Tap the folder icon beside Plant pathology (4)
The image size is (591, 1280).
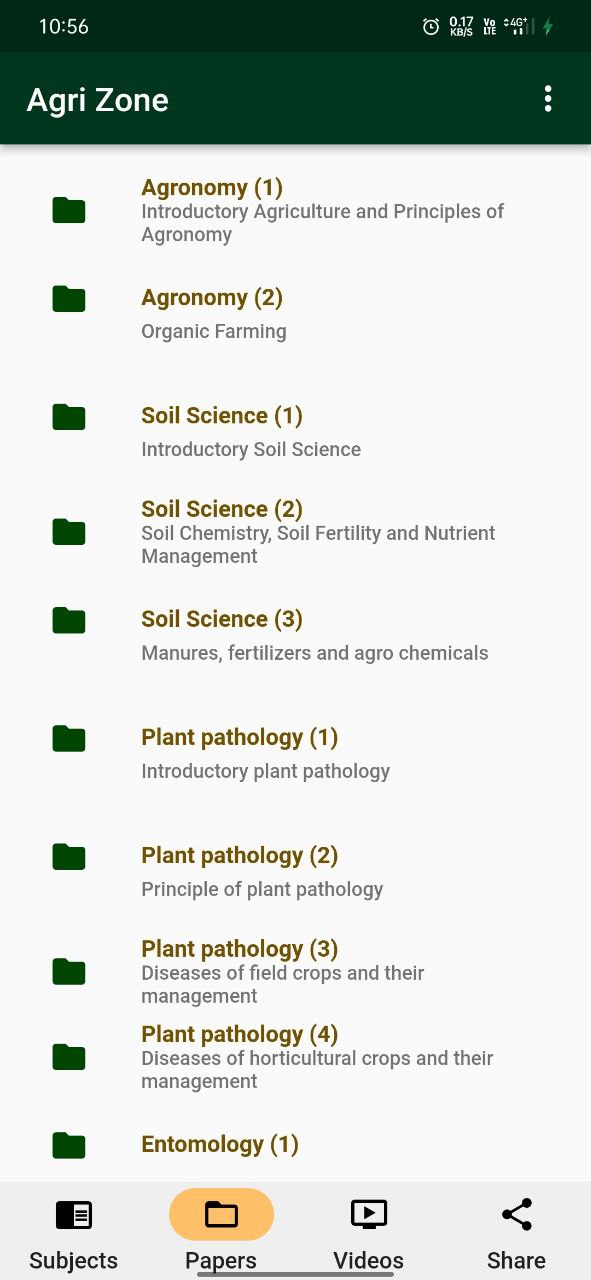click(x=69, y=1056)
